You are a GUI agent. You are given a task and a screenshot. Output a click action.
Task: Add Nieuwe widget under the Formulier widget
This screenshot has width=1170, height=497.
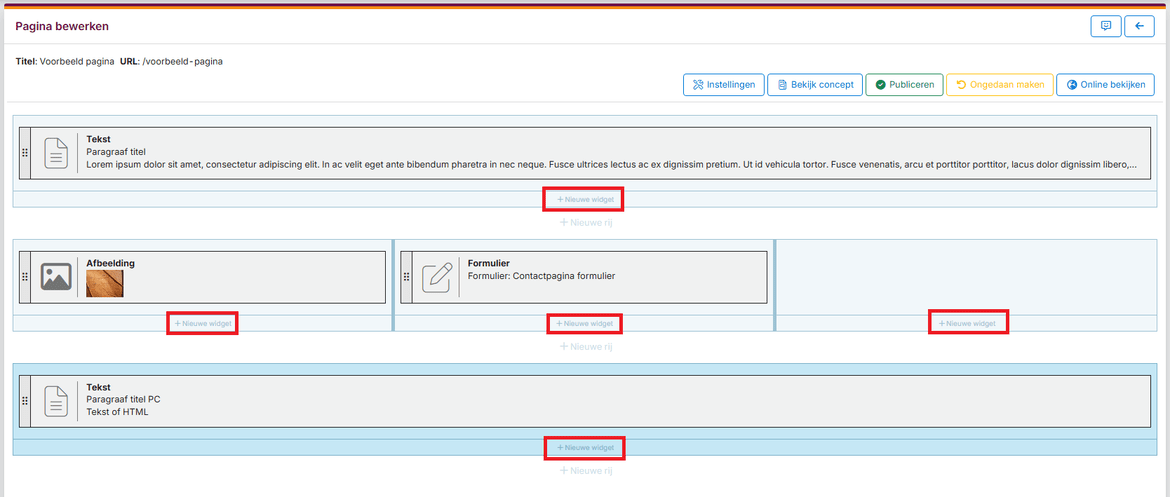[x=585, y=323]
